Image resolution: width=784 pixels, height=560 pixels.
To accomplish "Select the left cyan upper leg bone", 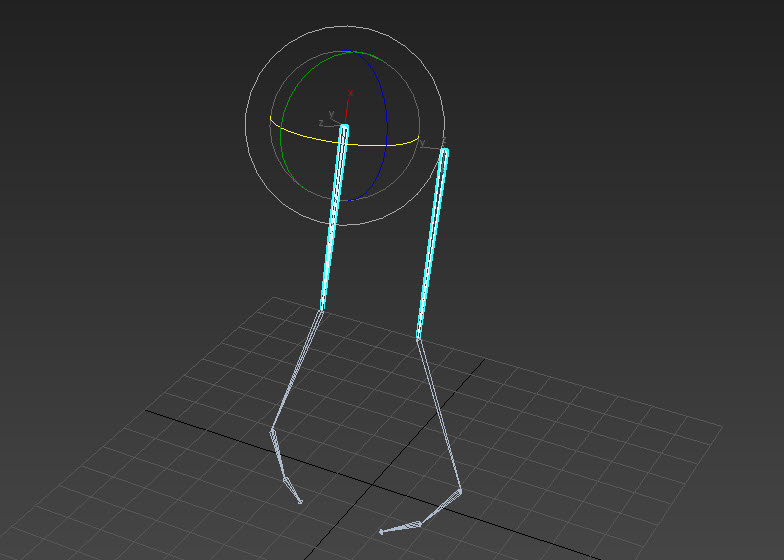I will pos(334,218).
